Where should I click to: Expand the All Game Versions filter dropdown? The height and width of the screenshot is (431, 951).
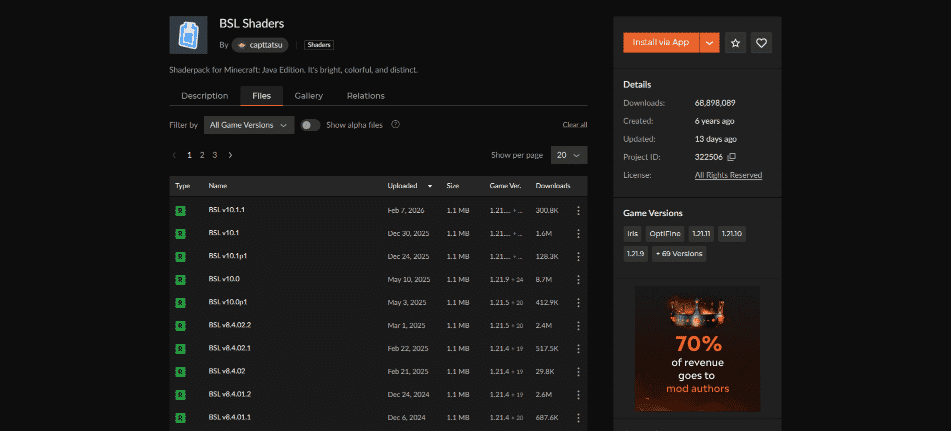[249, 125]
